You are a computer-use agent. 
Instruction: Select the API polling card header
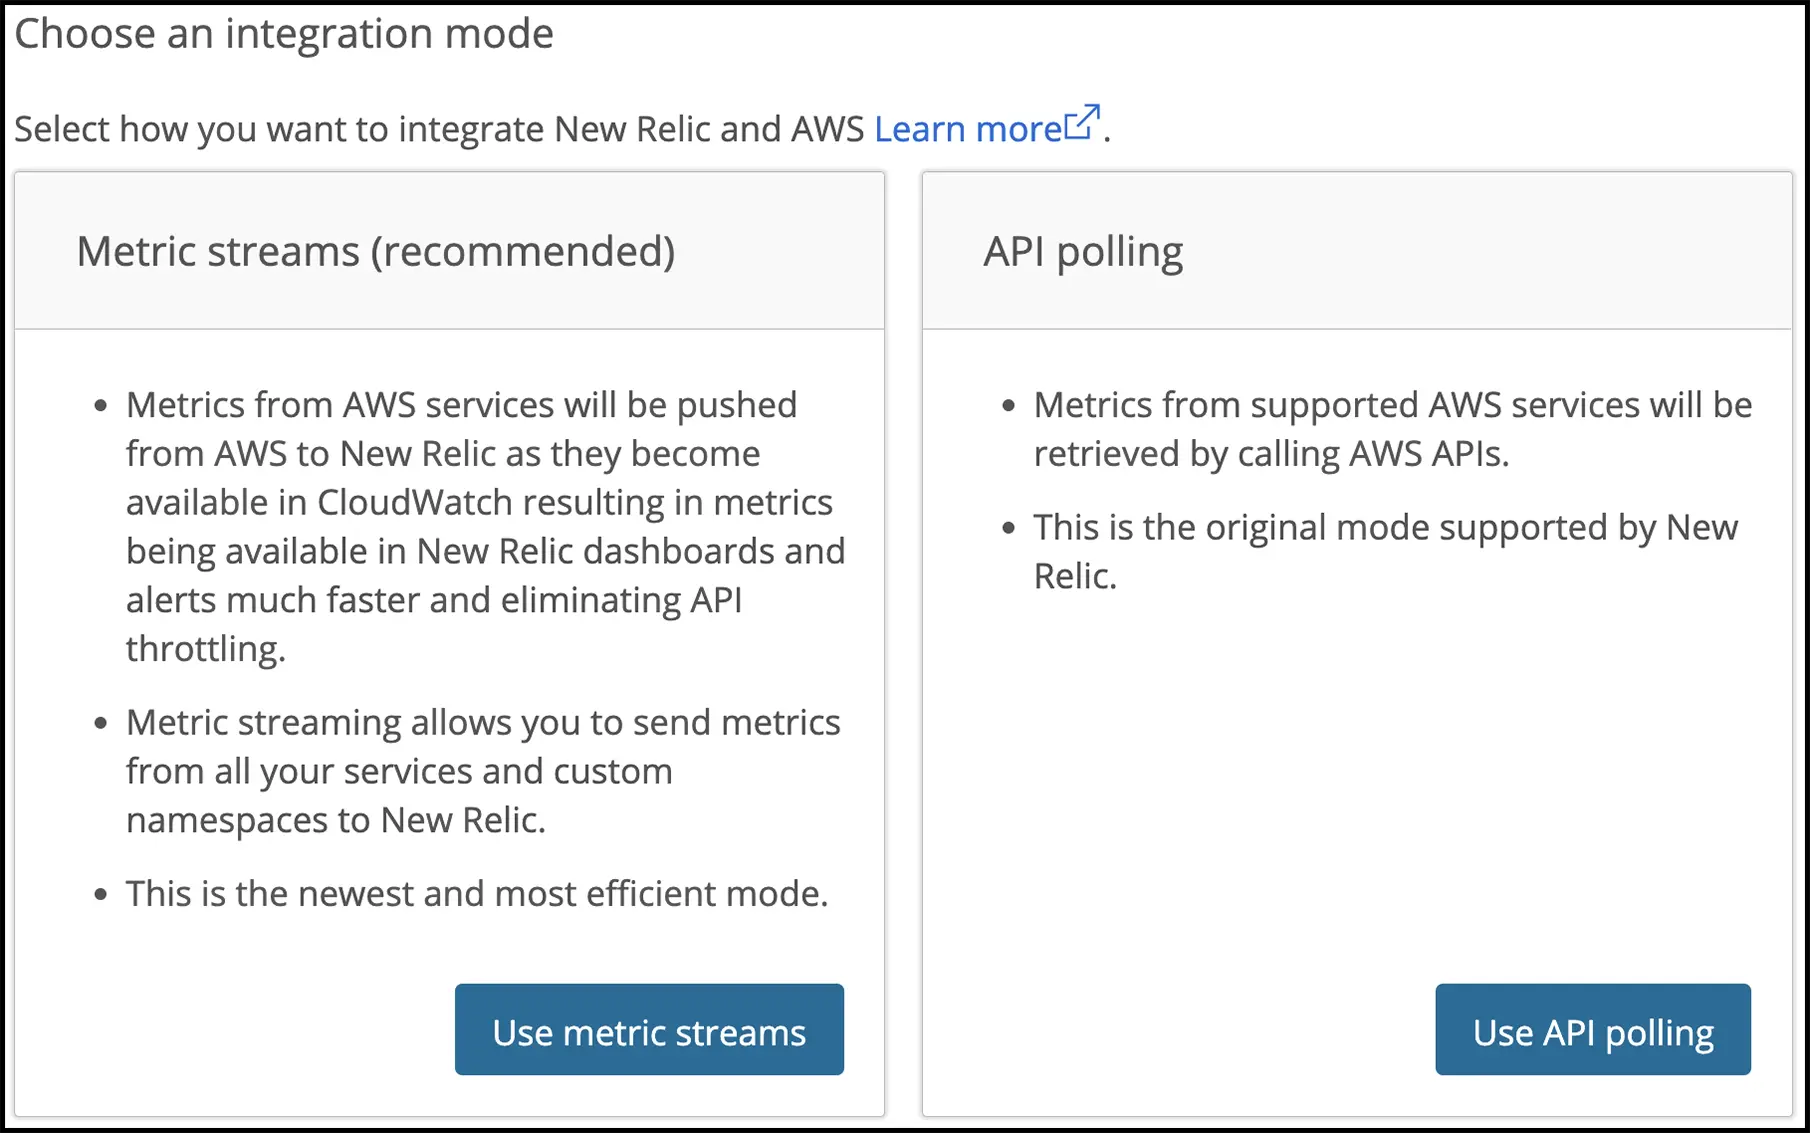coord(1083,251)
